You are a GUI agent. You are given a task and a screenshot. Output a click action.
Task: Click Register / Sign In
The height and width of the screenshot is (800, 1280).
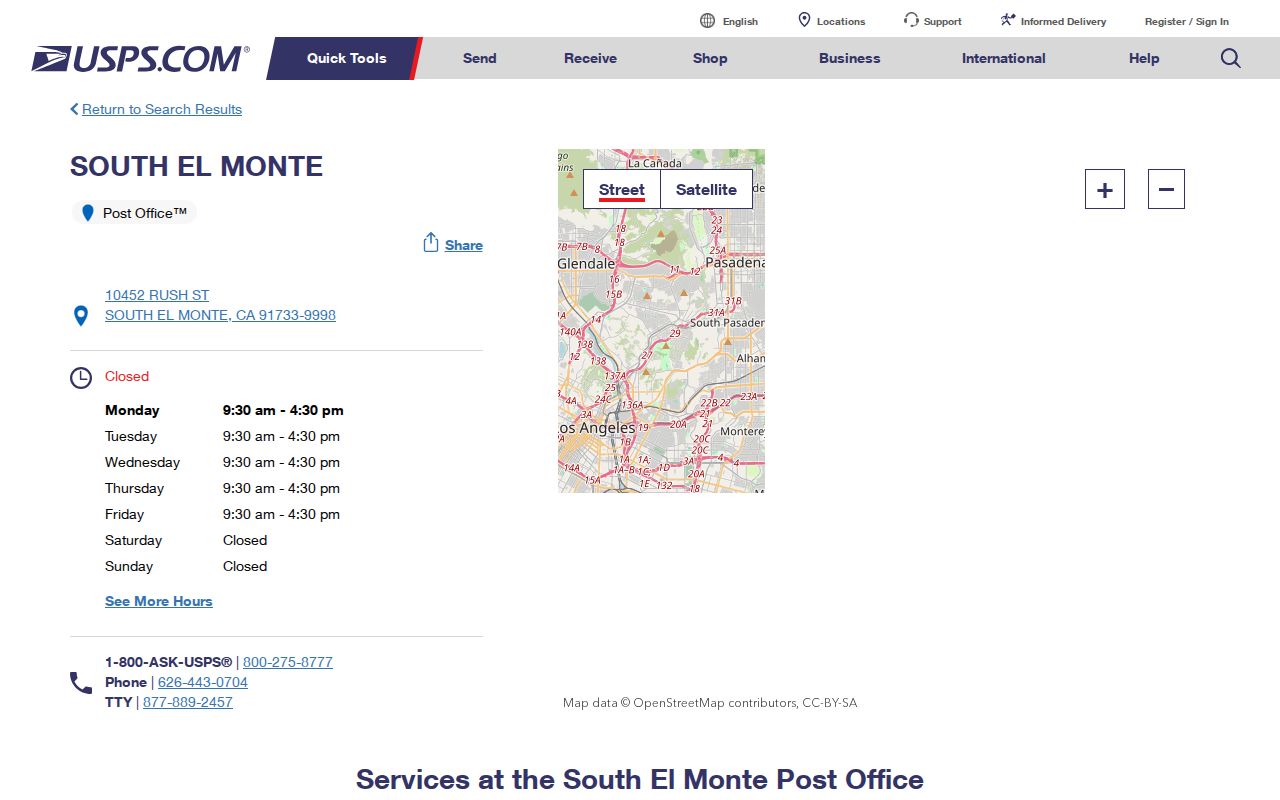pyautogui.click(x=1187, y=21)
